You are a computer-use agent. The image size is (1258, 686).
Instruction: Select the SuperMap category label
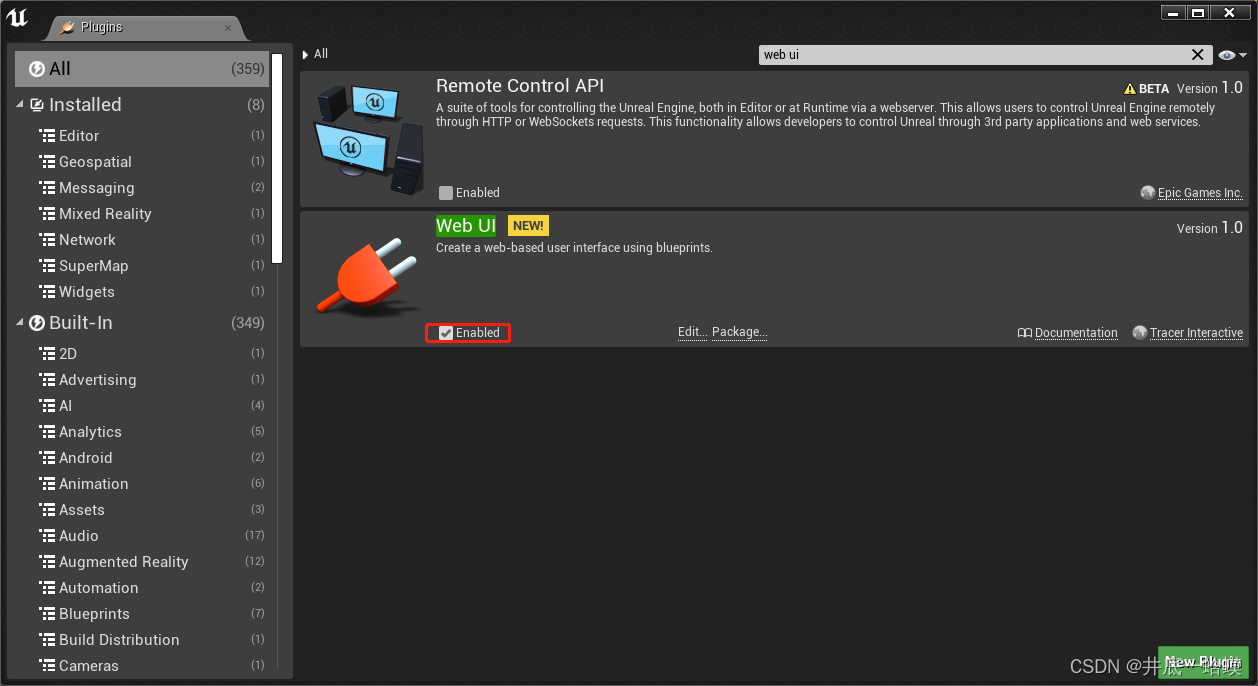[x=93, y=266]
